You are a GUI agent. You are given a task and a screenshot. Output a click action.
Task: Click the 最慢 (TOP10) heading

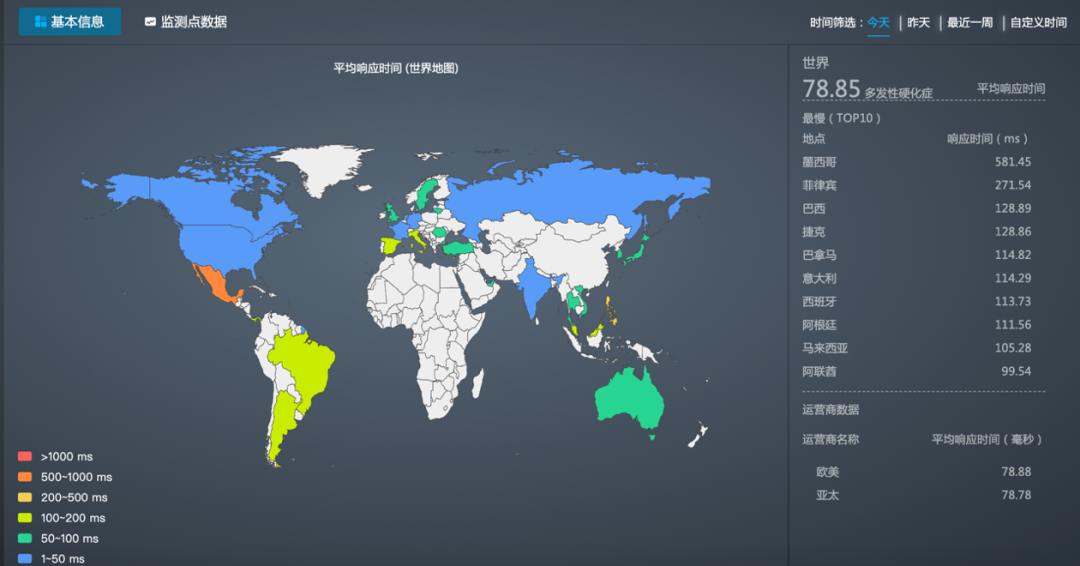click(842, 118)
